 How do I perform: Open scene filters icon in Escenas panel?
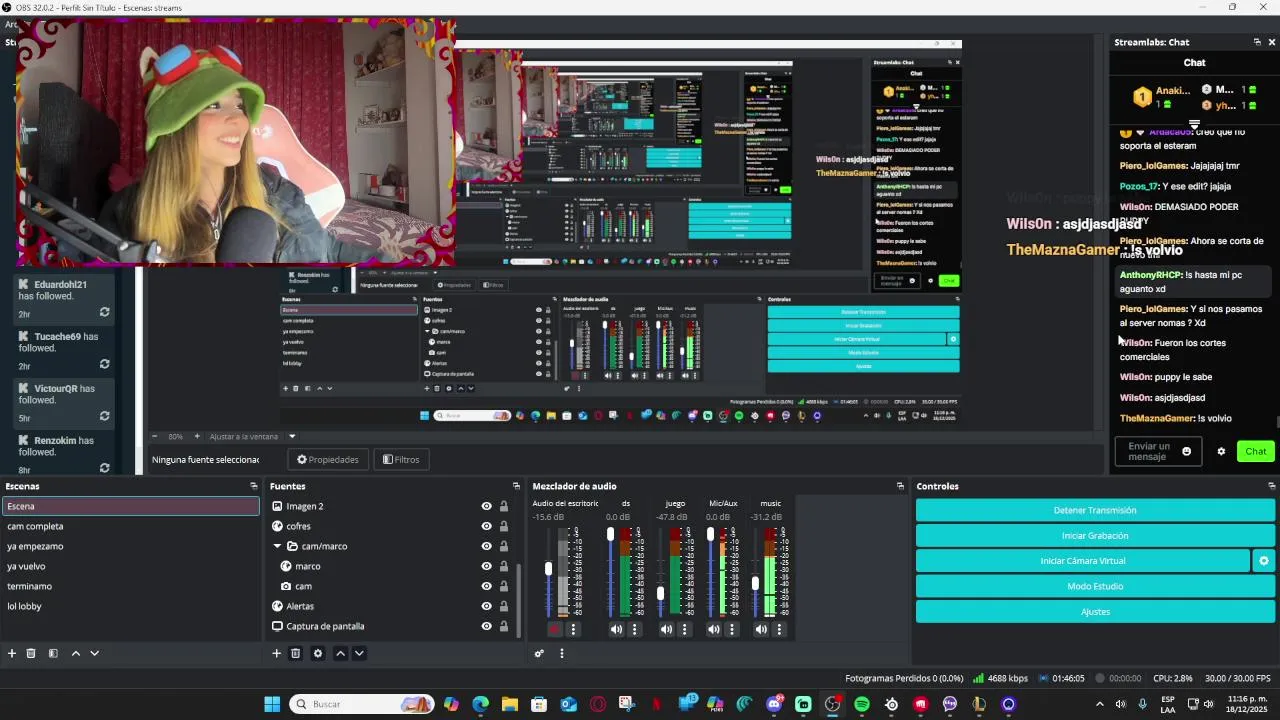click(53, 653)
